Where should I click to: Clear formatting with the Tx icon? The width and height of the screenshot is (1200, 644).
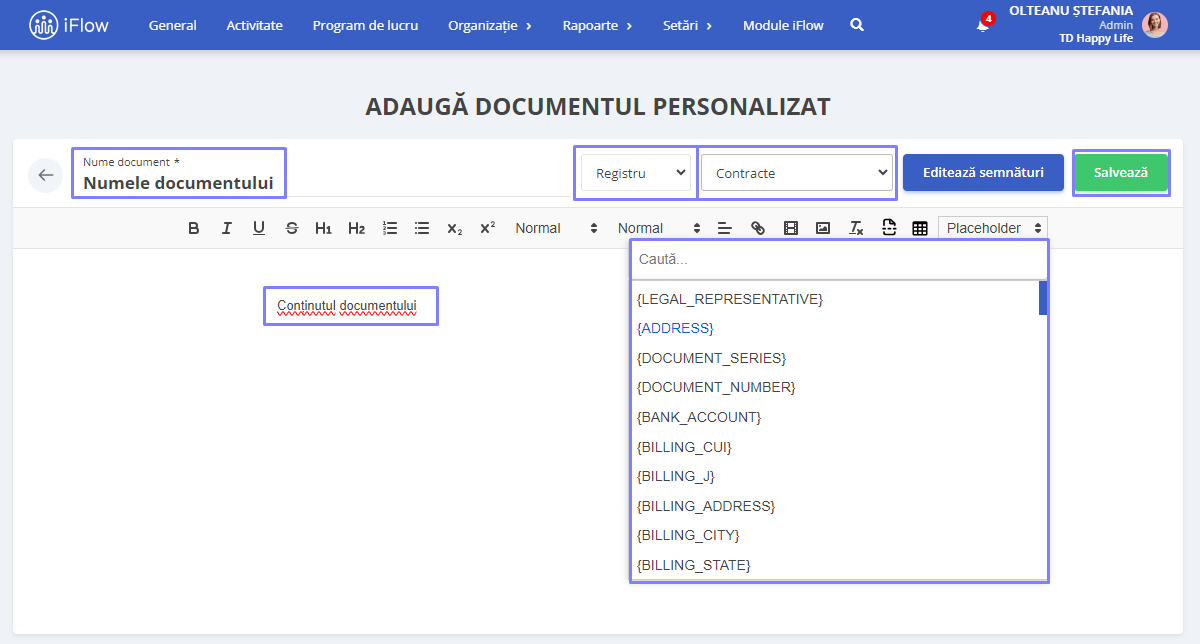[856, 228]
